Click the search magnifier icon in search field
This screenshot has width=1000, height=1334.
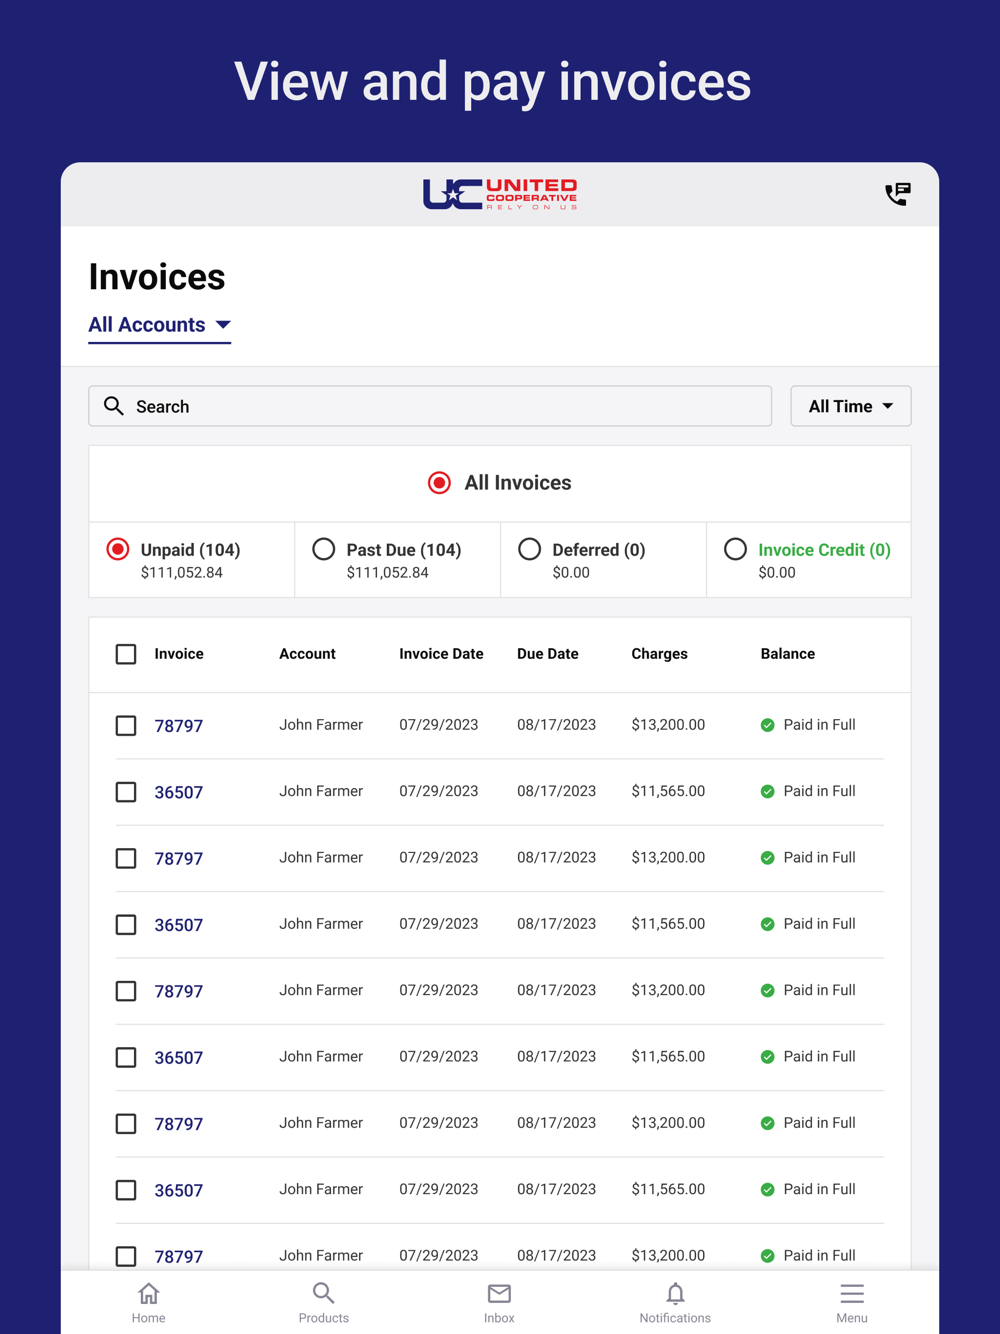point(114,406)
